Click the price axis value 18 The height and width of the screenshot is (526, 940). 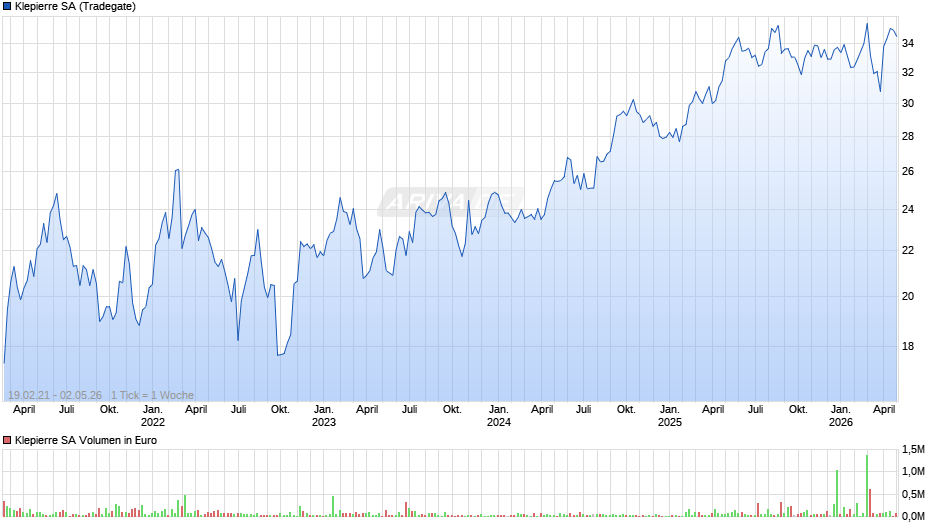(908, 346)
